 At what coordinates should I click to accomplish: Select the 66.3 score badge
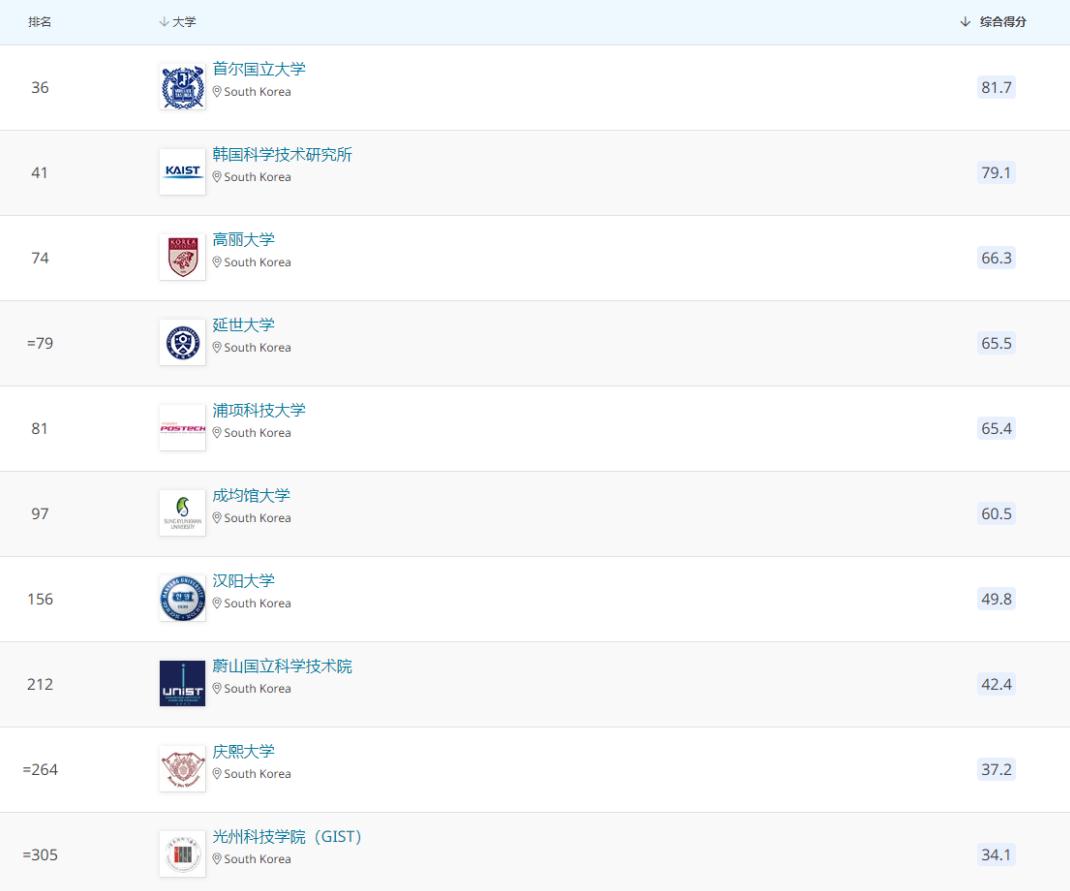(x=996, y=258)
